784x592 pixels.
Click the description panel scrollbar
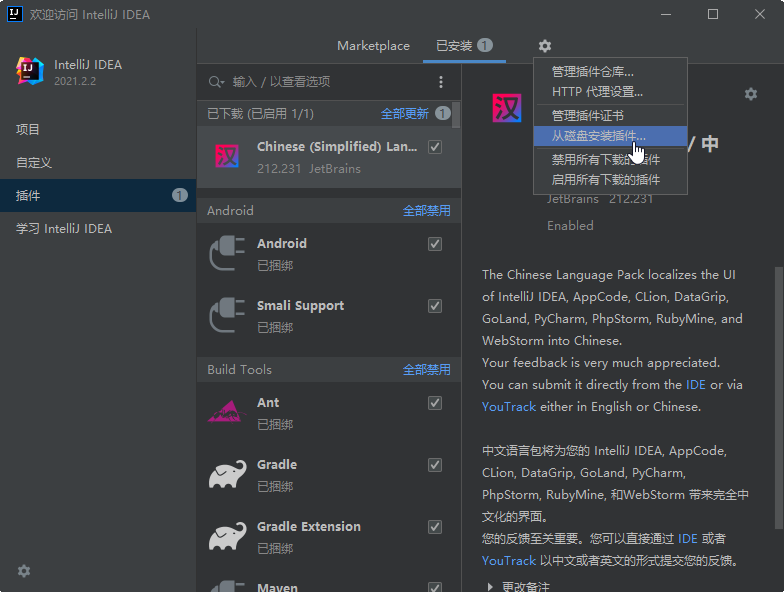(778, 398)
